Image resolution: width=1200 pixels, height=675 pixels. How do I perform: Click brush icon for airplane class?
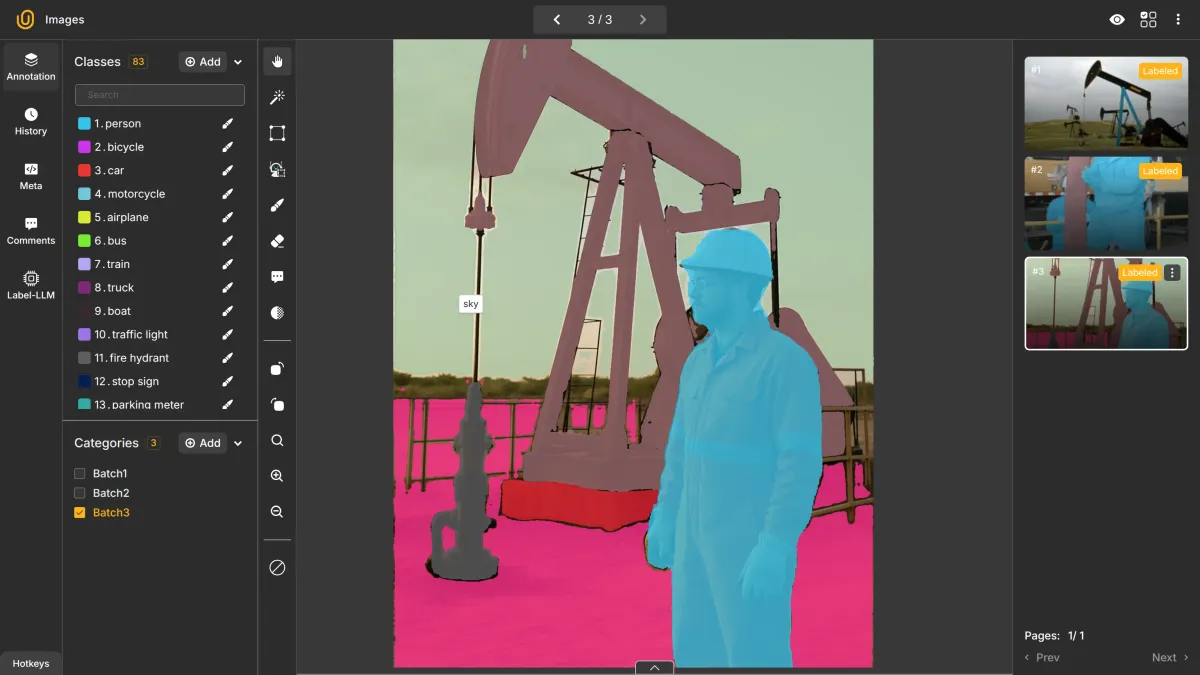pos(227,217)
